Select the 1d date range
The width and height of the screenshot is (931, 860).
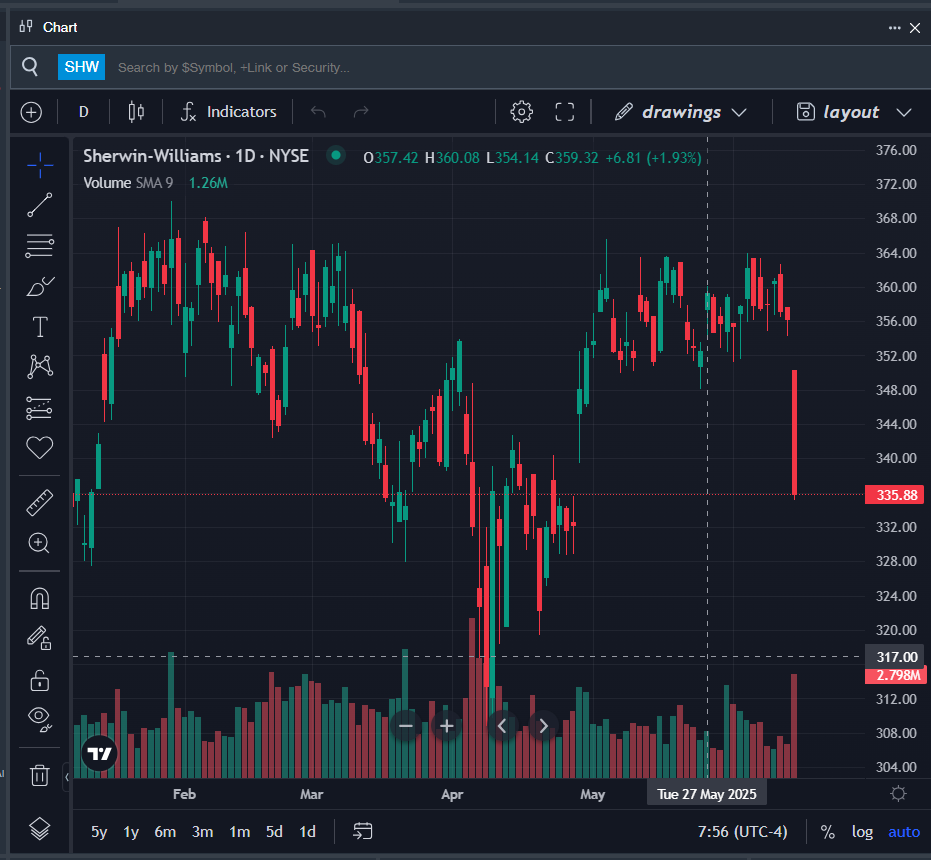pos(308,832)
